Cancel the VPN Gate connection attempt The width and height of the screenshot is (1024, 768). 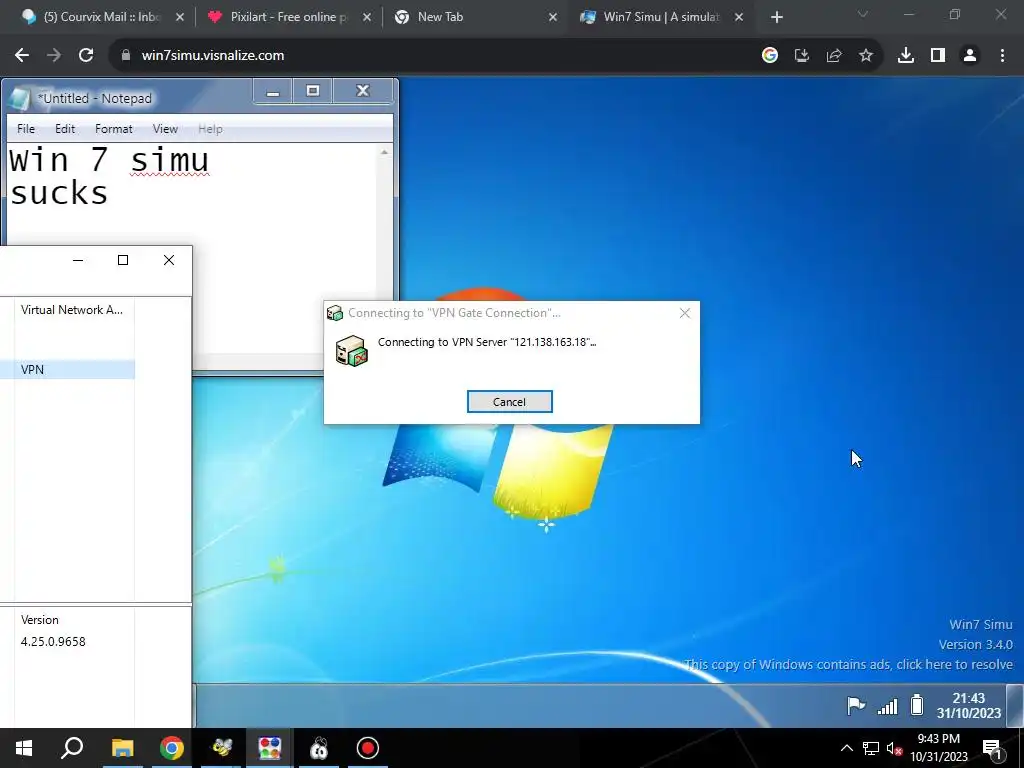pos(509,402)
